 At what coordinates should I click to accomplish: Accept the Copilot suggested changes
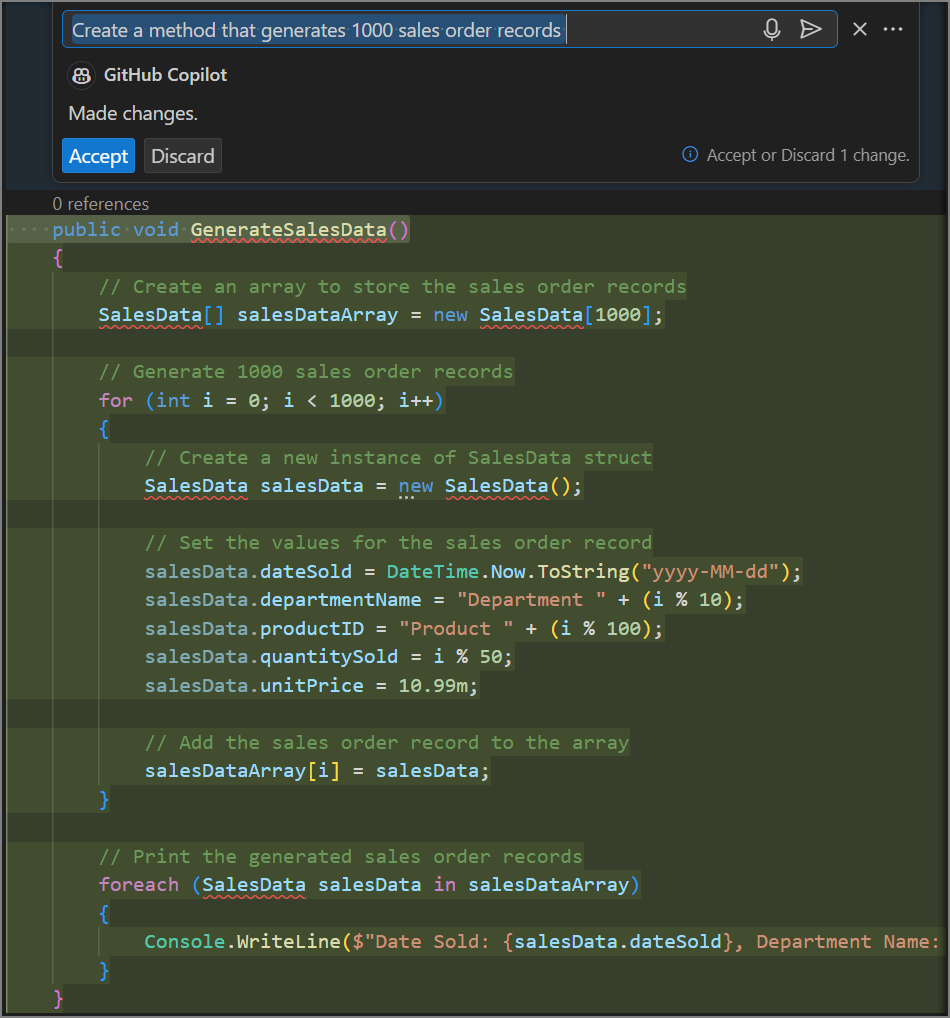click(x=98, y=156)
